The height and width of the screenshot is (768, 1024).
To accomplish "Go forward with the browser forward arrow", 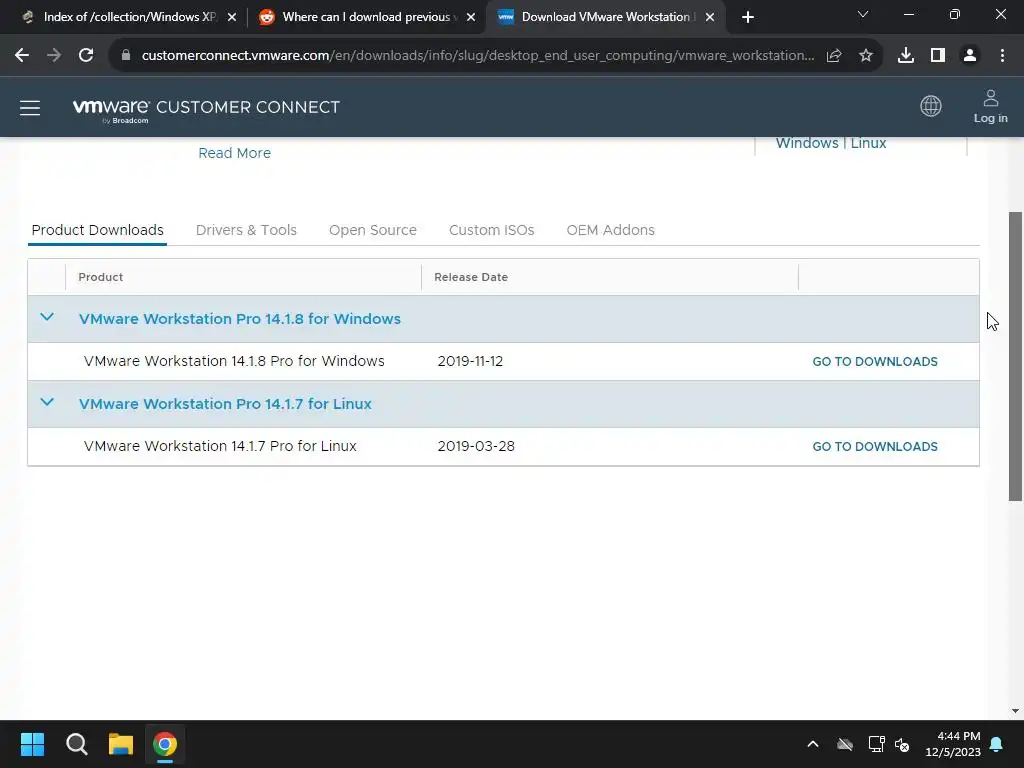I will [54, 56].
